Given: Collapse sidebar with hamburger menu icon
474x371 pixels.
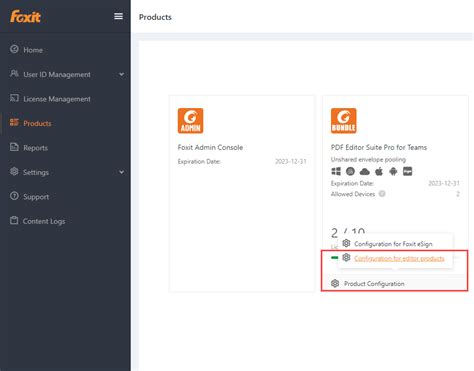Looking at the screenshot, I should (118, 16).
